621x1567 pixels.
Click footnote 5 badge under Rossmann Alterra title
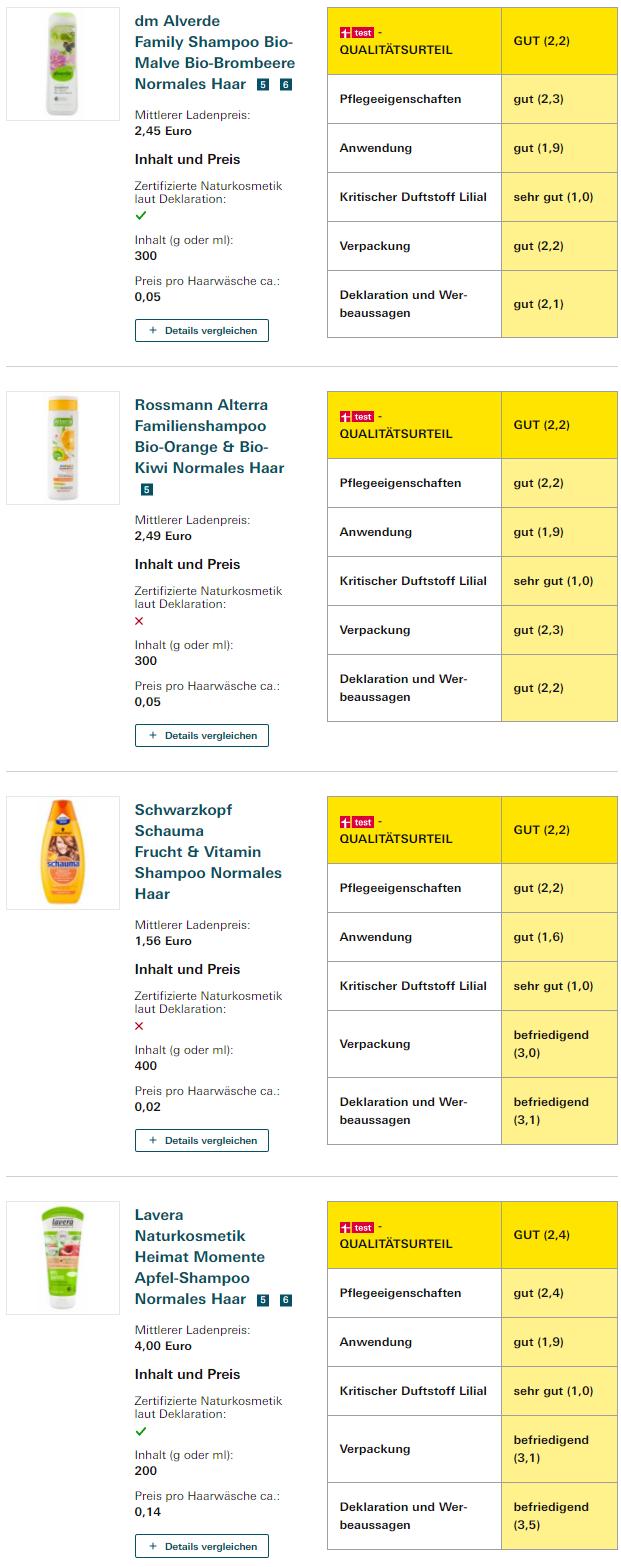click(x=147, y=490)
